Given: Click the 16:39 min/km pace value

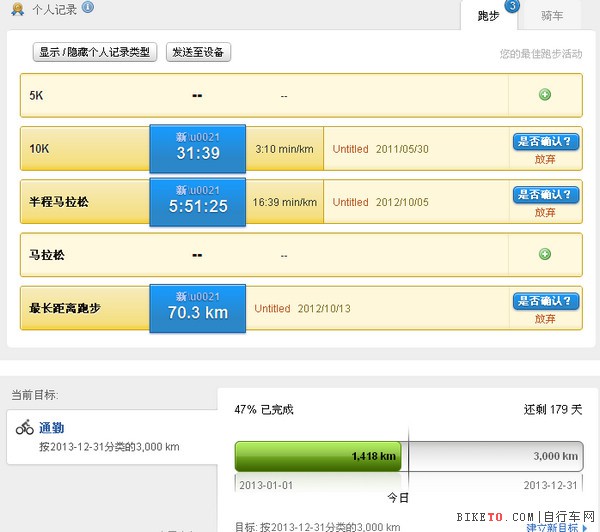Looking at the screenshot, I should pyautogui.click(x=284, y=202).
